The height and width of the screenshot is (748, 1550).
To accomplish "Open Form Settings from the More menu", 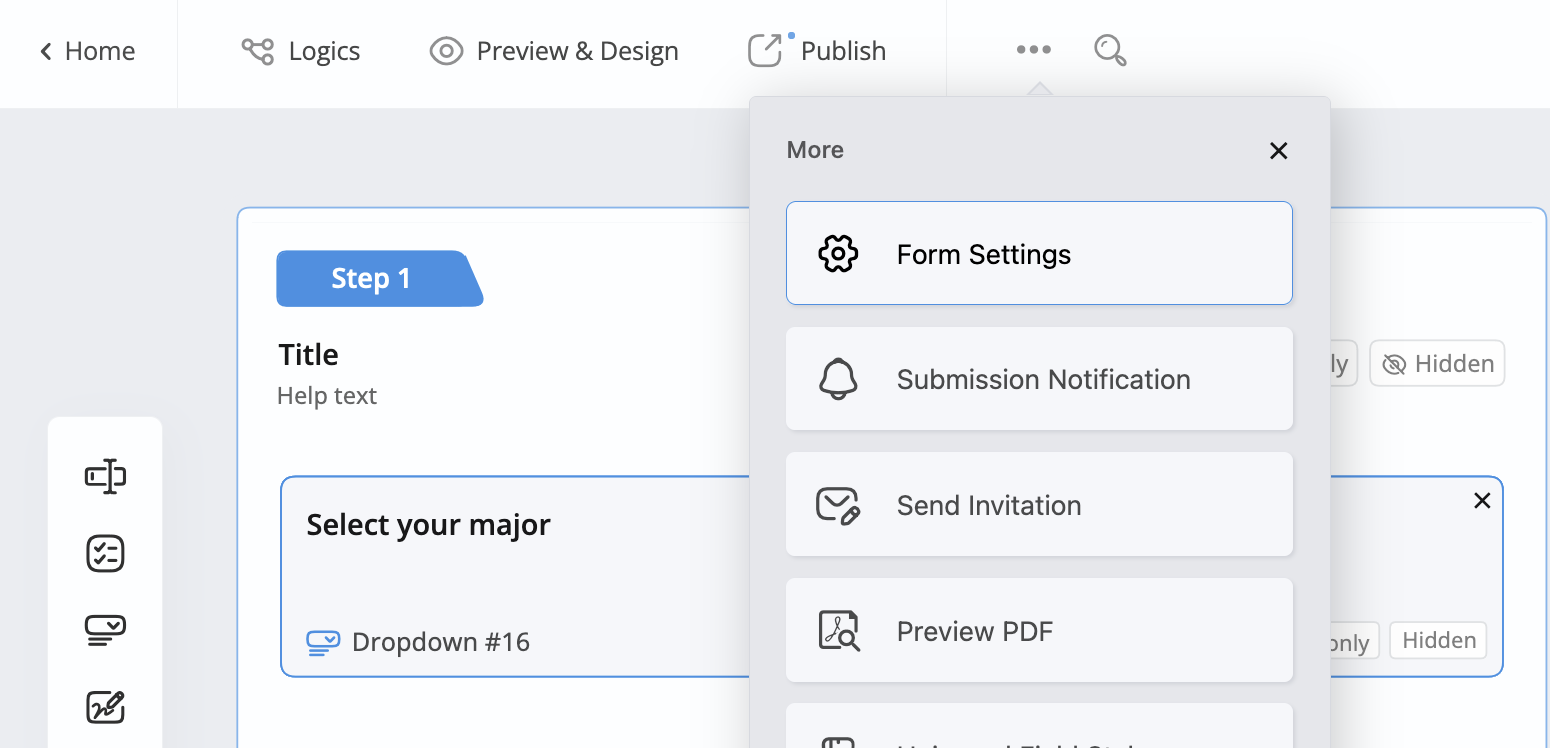I will pyautogui.click(x=1038, y=254).
